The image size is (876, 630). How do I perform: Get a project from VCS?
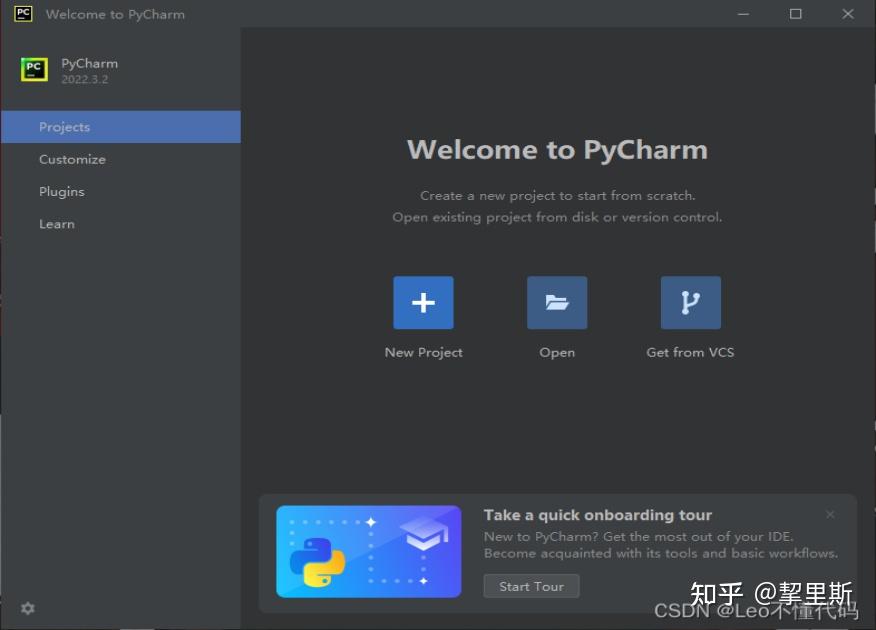click(x=690, y=302)
